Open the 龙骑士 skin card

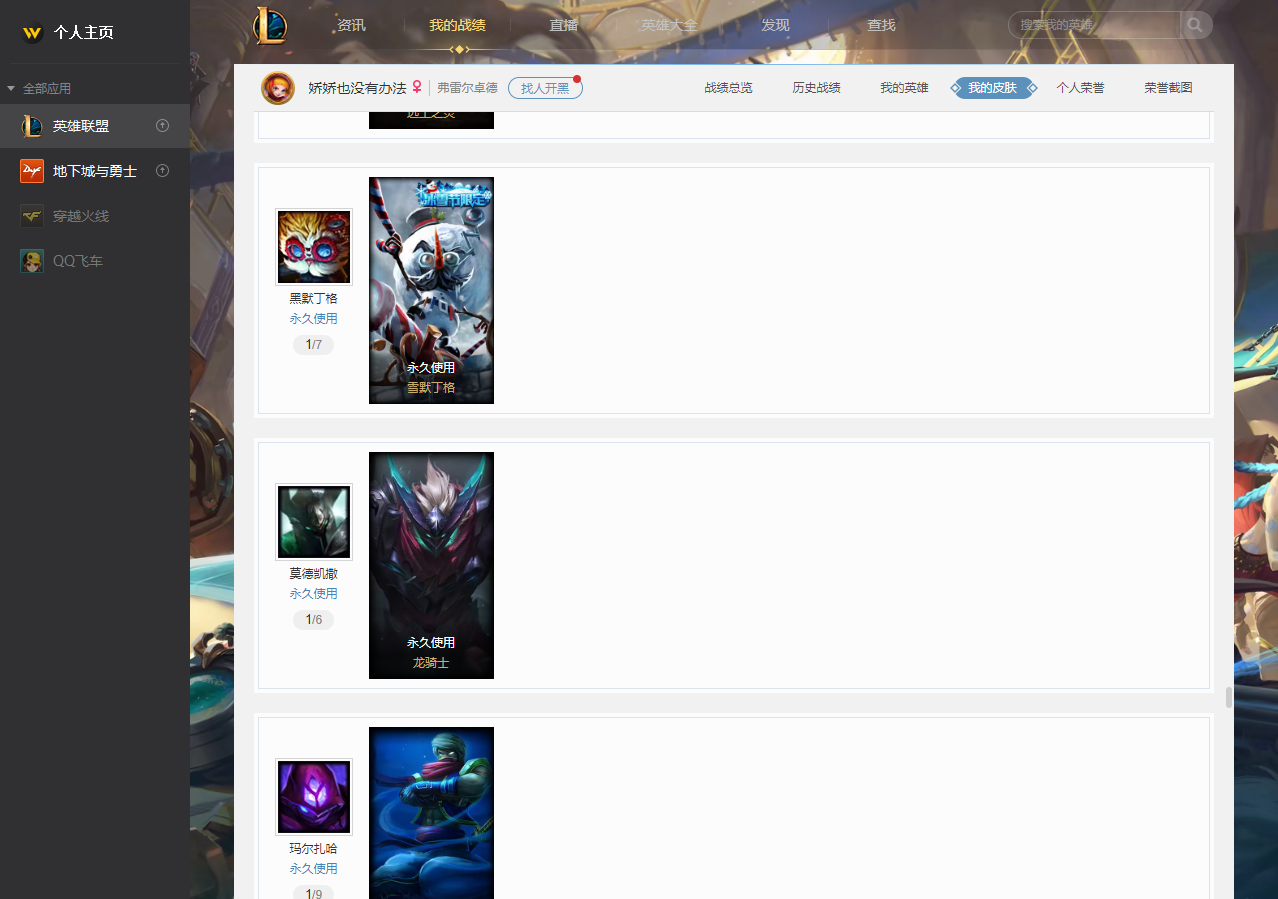coord(431,565)
